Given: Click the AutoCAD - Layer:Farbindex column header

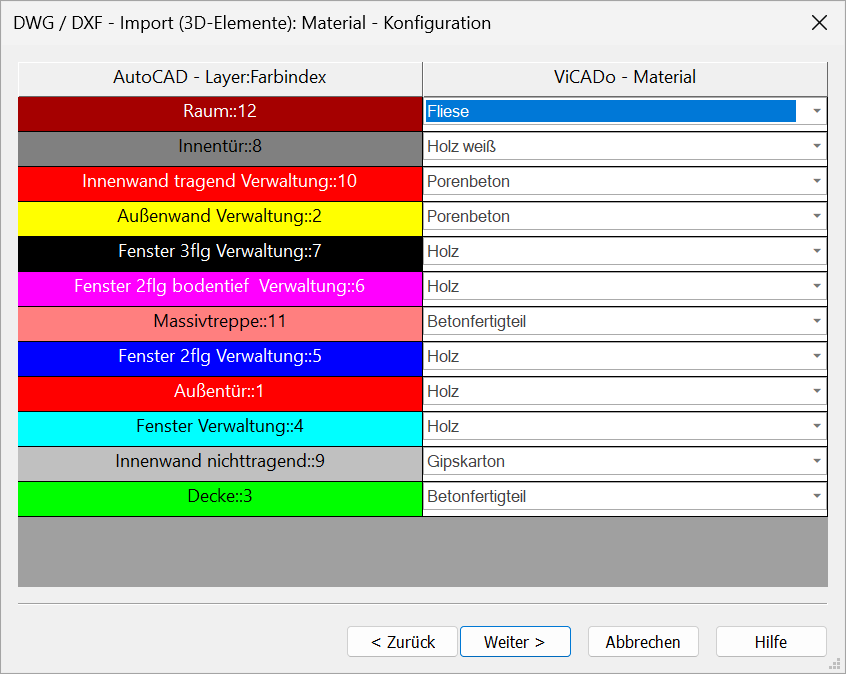Looking at the screenshot, I should (x=220, y=79).
